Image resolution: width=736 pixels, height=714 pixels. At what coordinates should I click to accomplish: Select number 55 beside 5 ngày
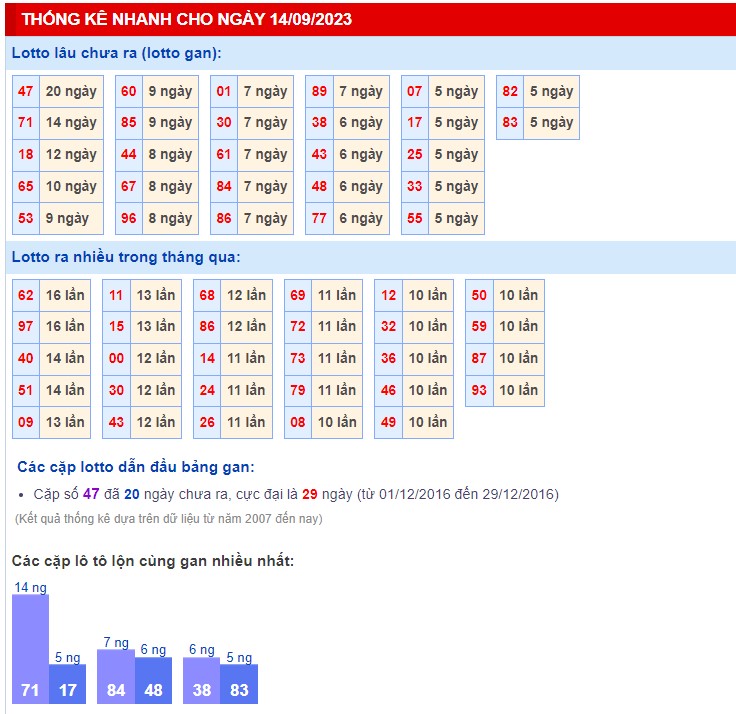pyautogui.click(x=415, y=218)
